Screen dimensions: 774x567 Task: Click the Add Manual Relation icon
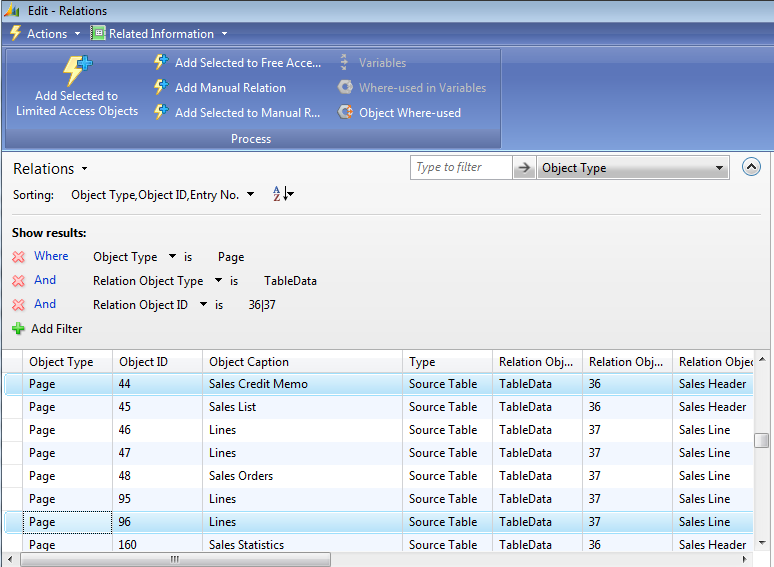(161, 88)
